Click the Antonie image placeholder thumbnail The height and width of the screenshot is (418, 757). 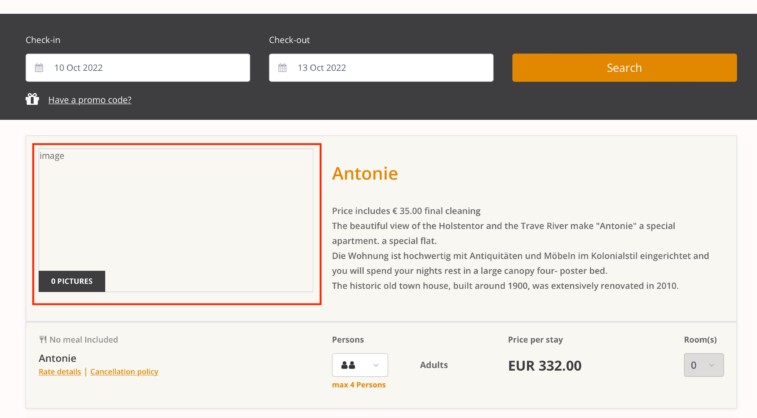coord(176,220)
